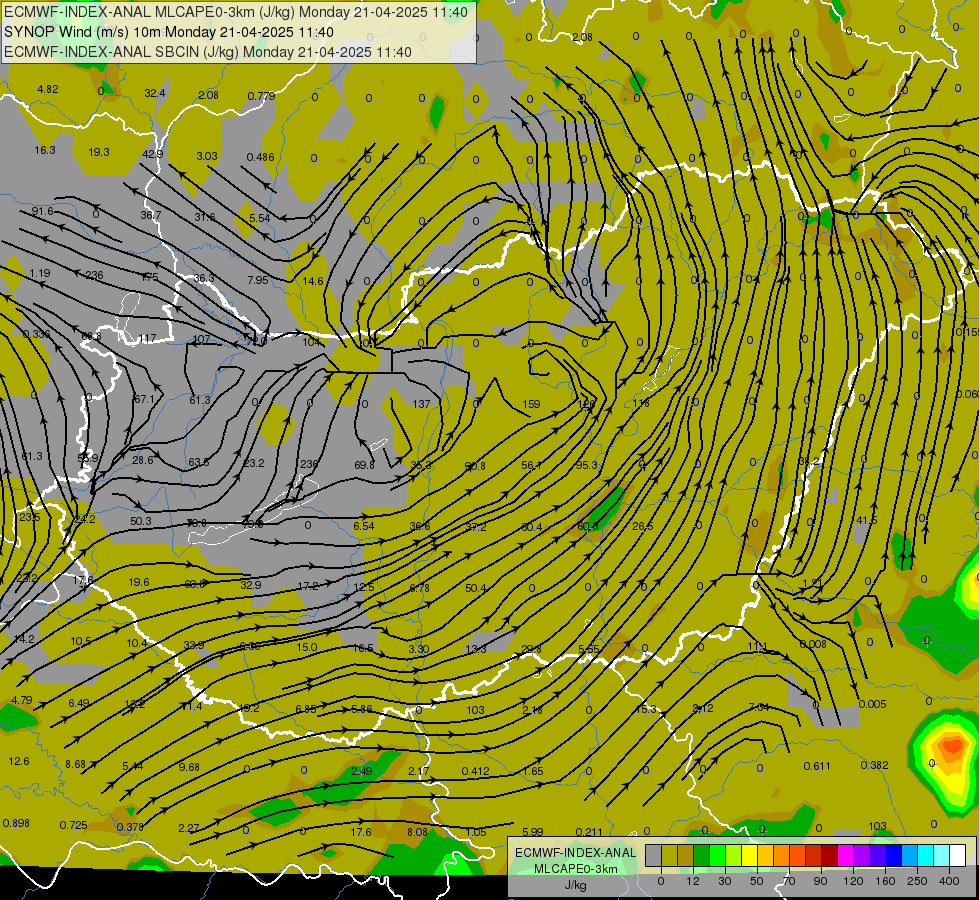Click the map value 0.412
This screenshot has width=979, height=900.
(x=475, y=771)
